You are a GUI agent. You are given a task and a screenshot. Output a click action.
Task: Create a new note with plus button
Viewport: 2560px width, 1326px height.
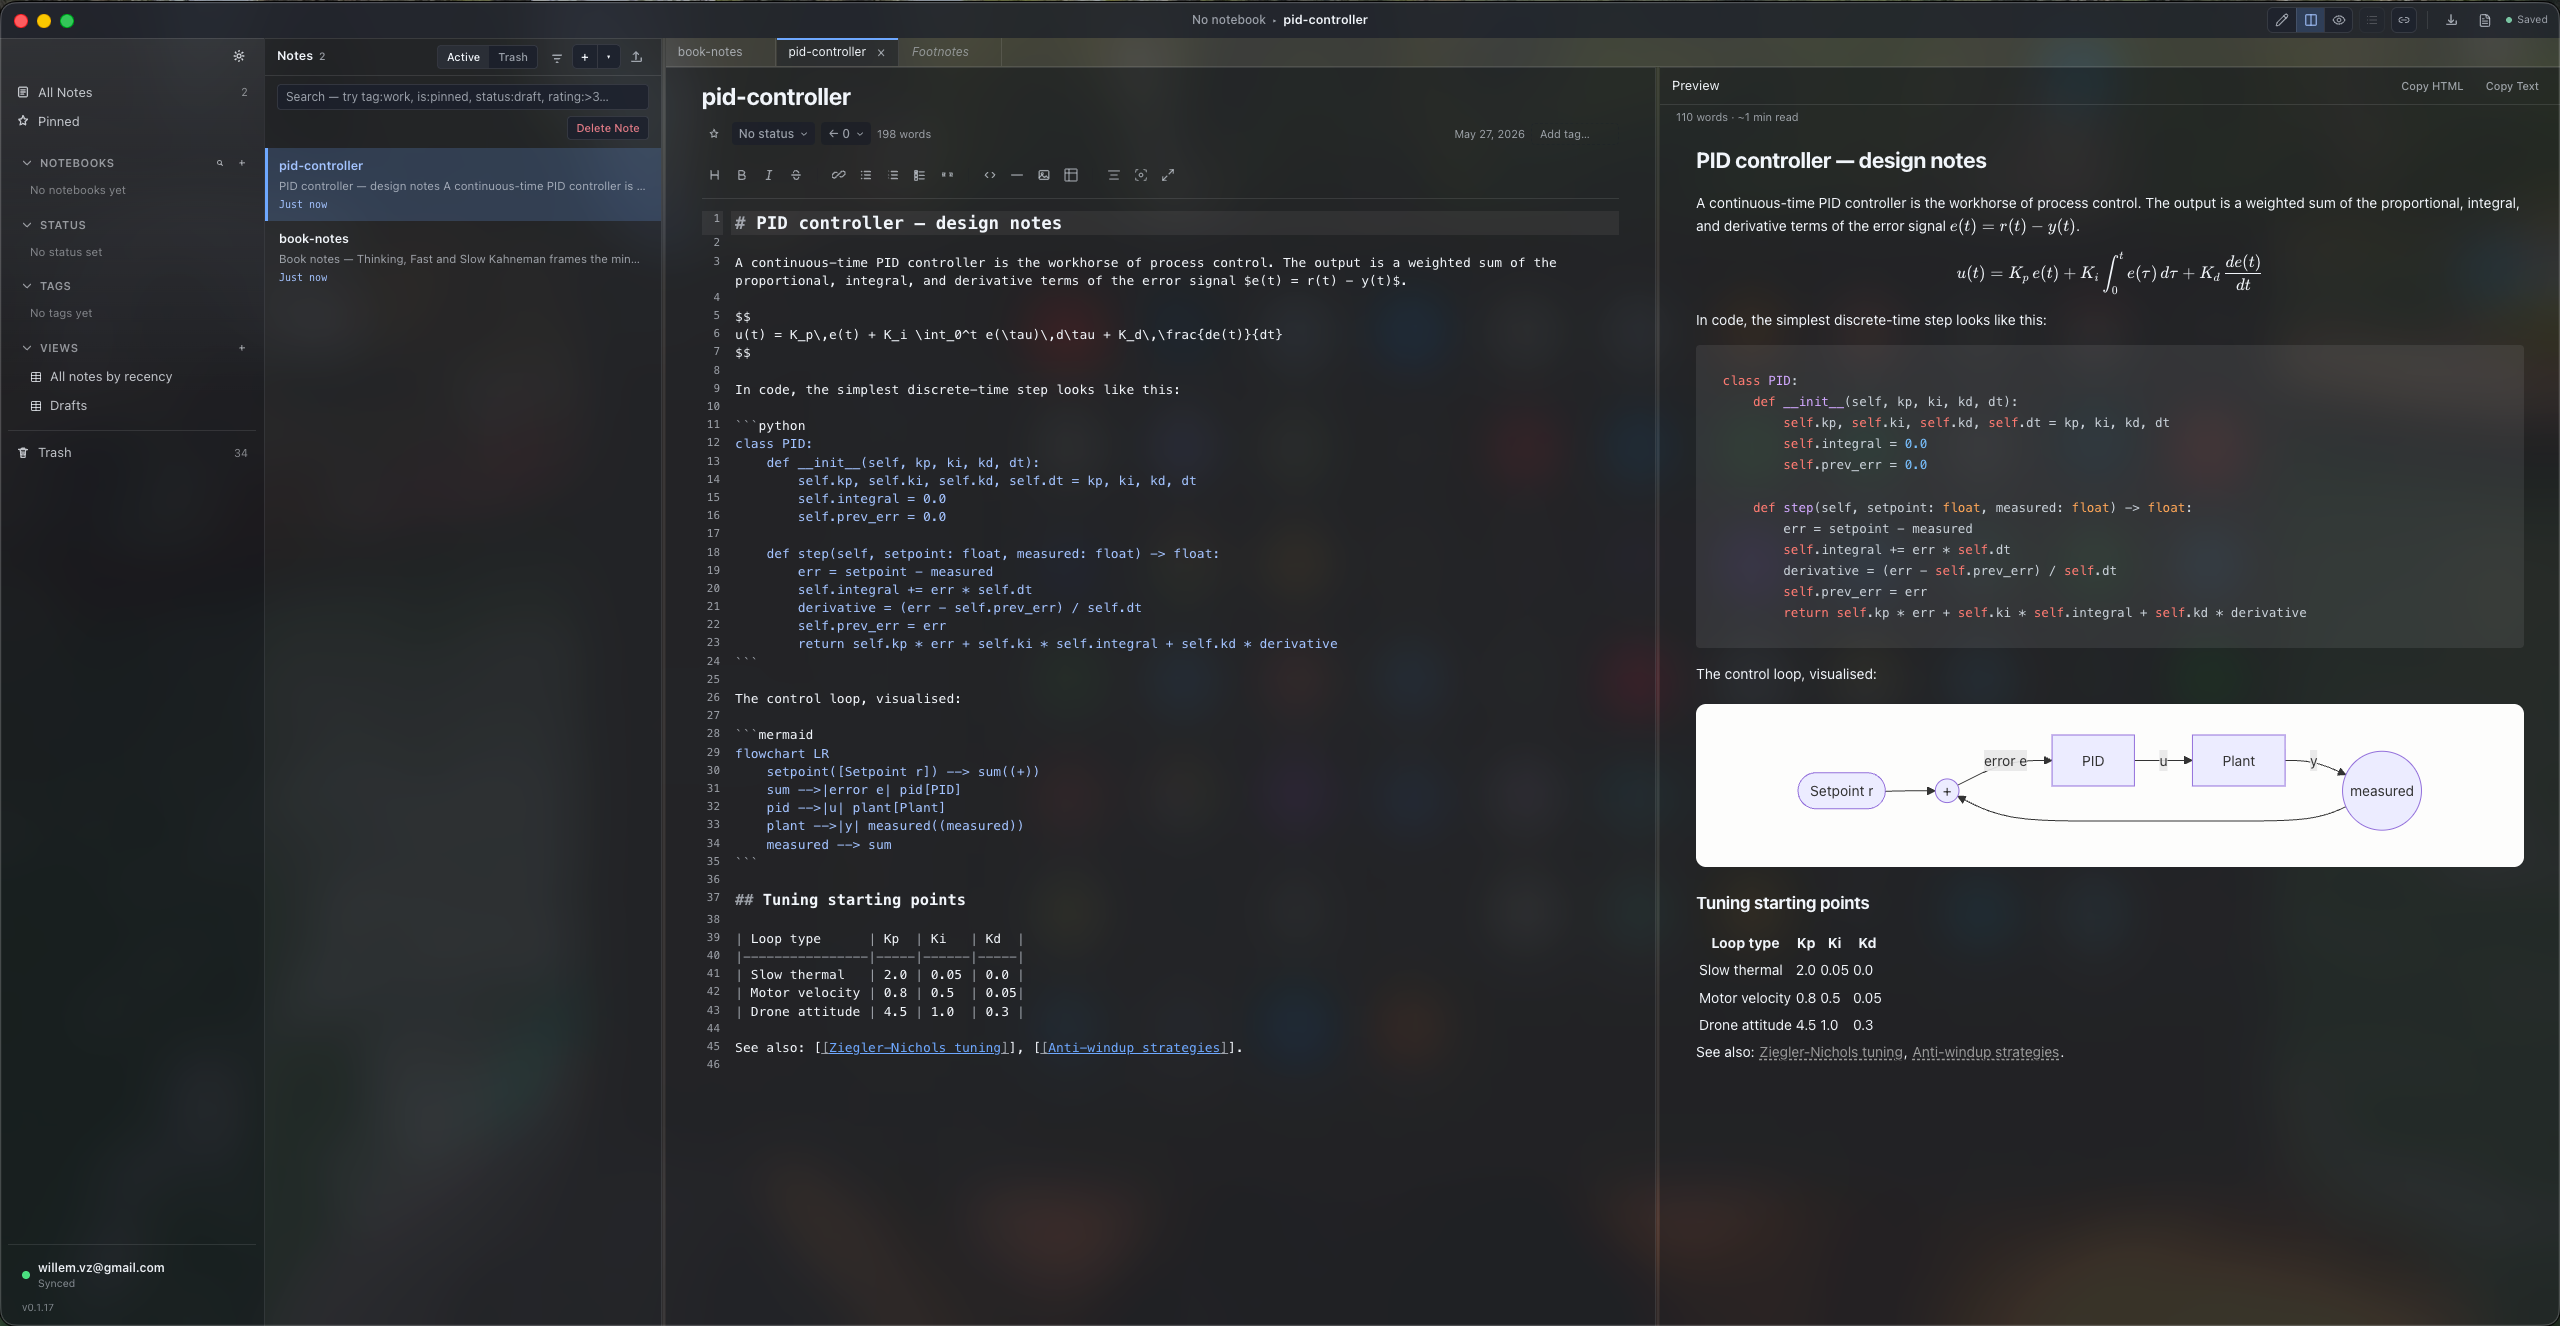585,57
